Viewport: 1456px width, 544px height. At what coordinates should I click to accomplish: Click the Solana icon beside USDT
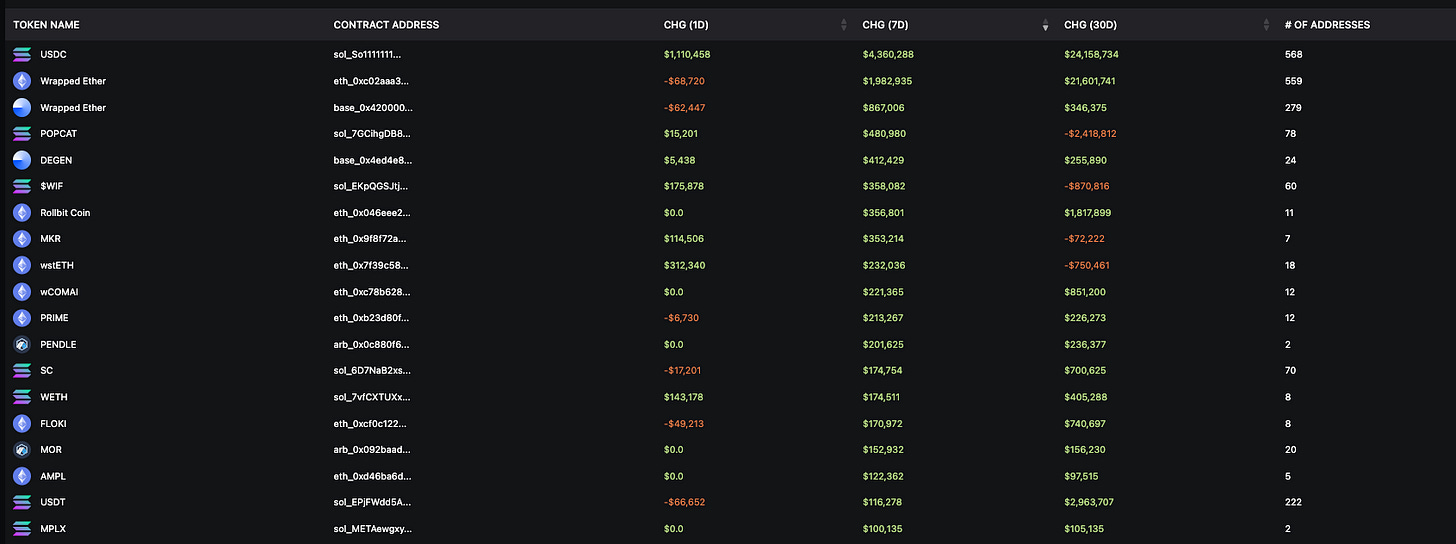point(22,502)
